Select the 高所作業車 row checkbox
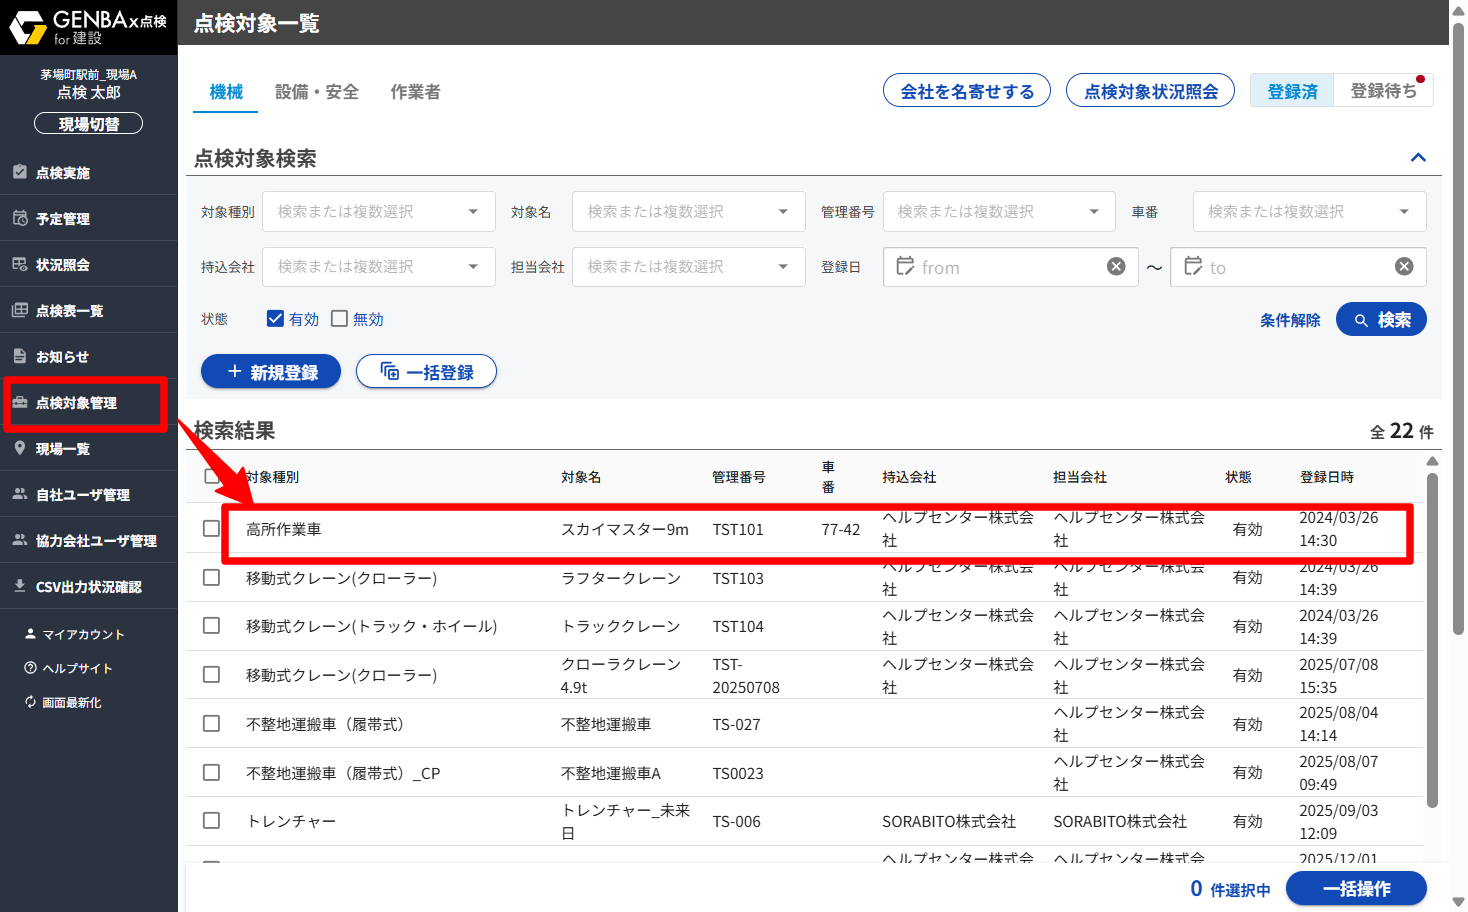This screenshot has width=1468, height=912. 211,528
